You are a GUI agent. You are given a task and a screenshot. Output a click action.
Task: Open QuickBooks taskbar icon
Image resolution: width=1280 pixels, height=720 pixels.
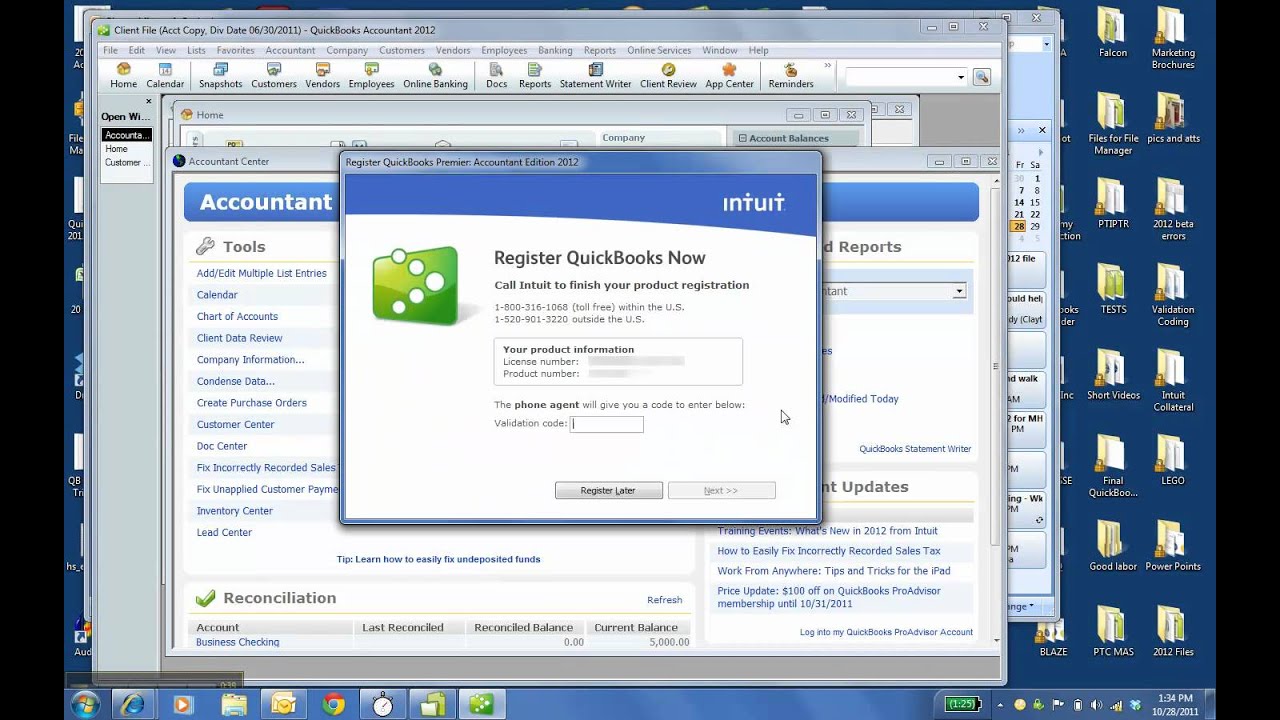pos(481,704)
